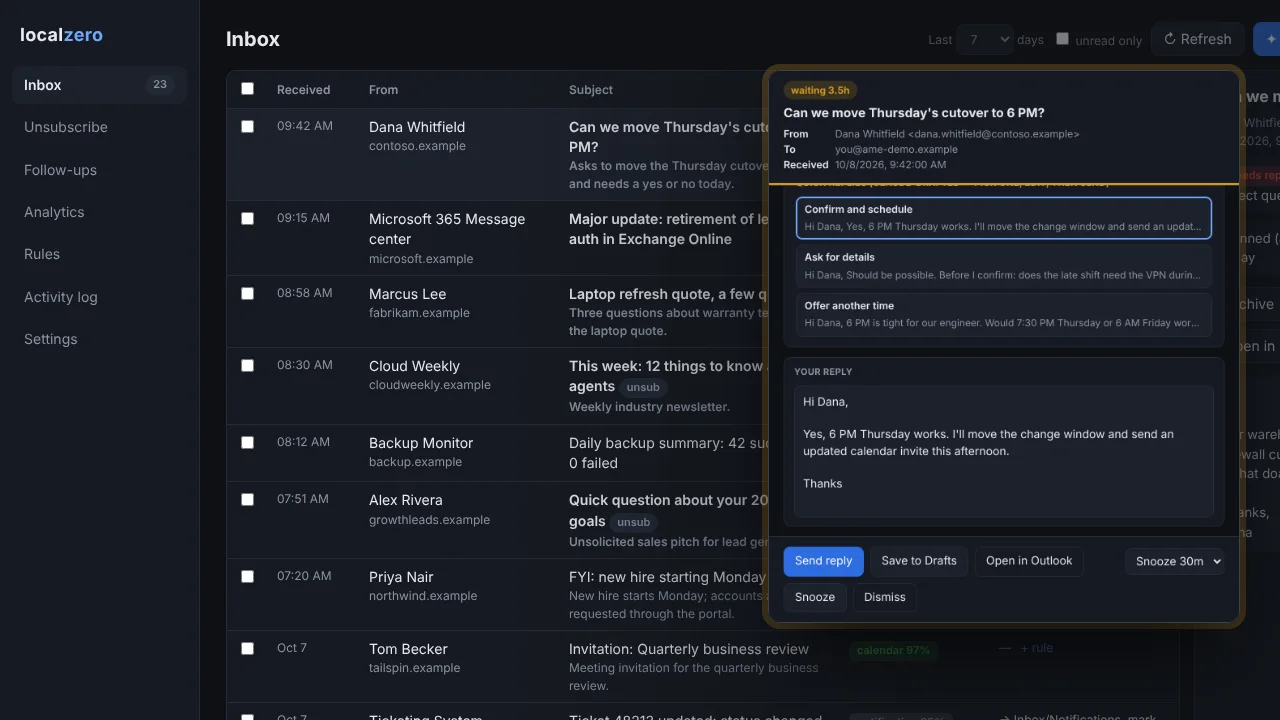The image size is (1280, 720).
Task: Check the Priya Nair email checkbox
Action: tap(247, 576)
